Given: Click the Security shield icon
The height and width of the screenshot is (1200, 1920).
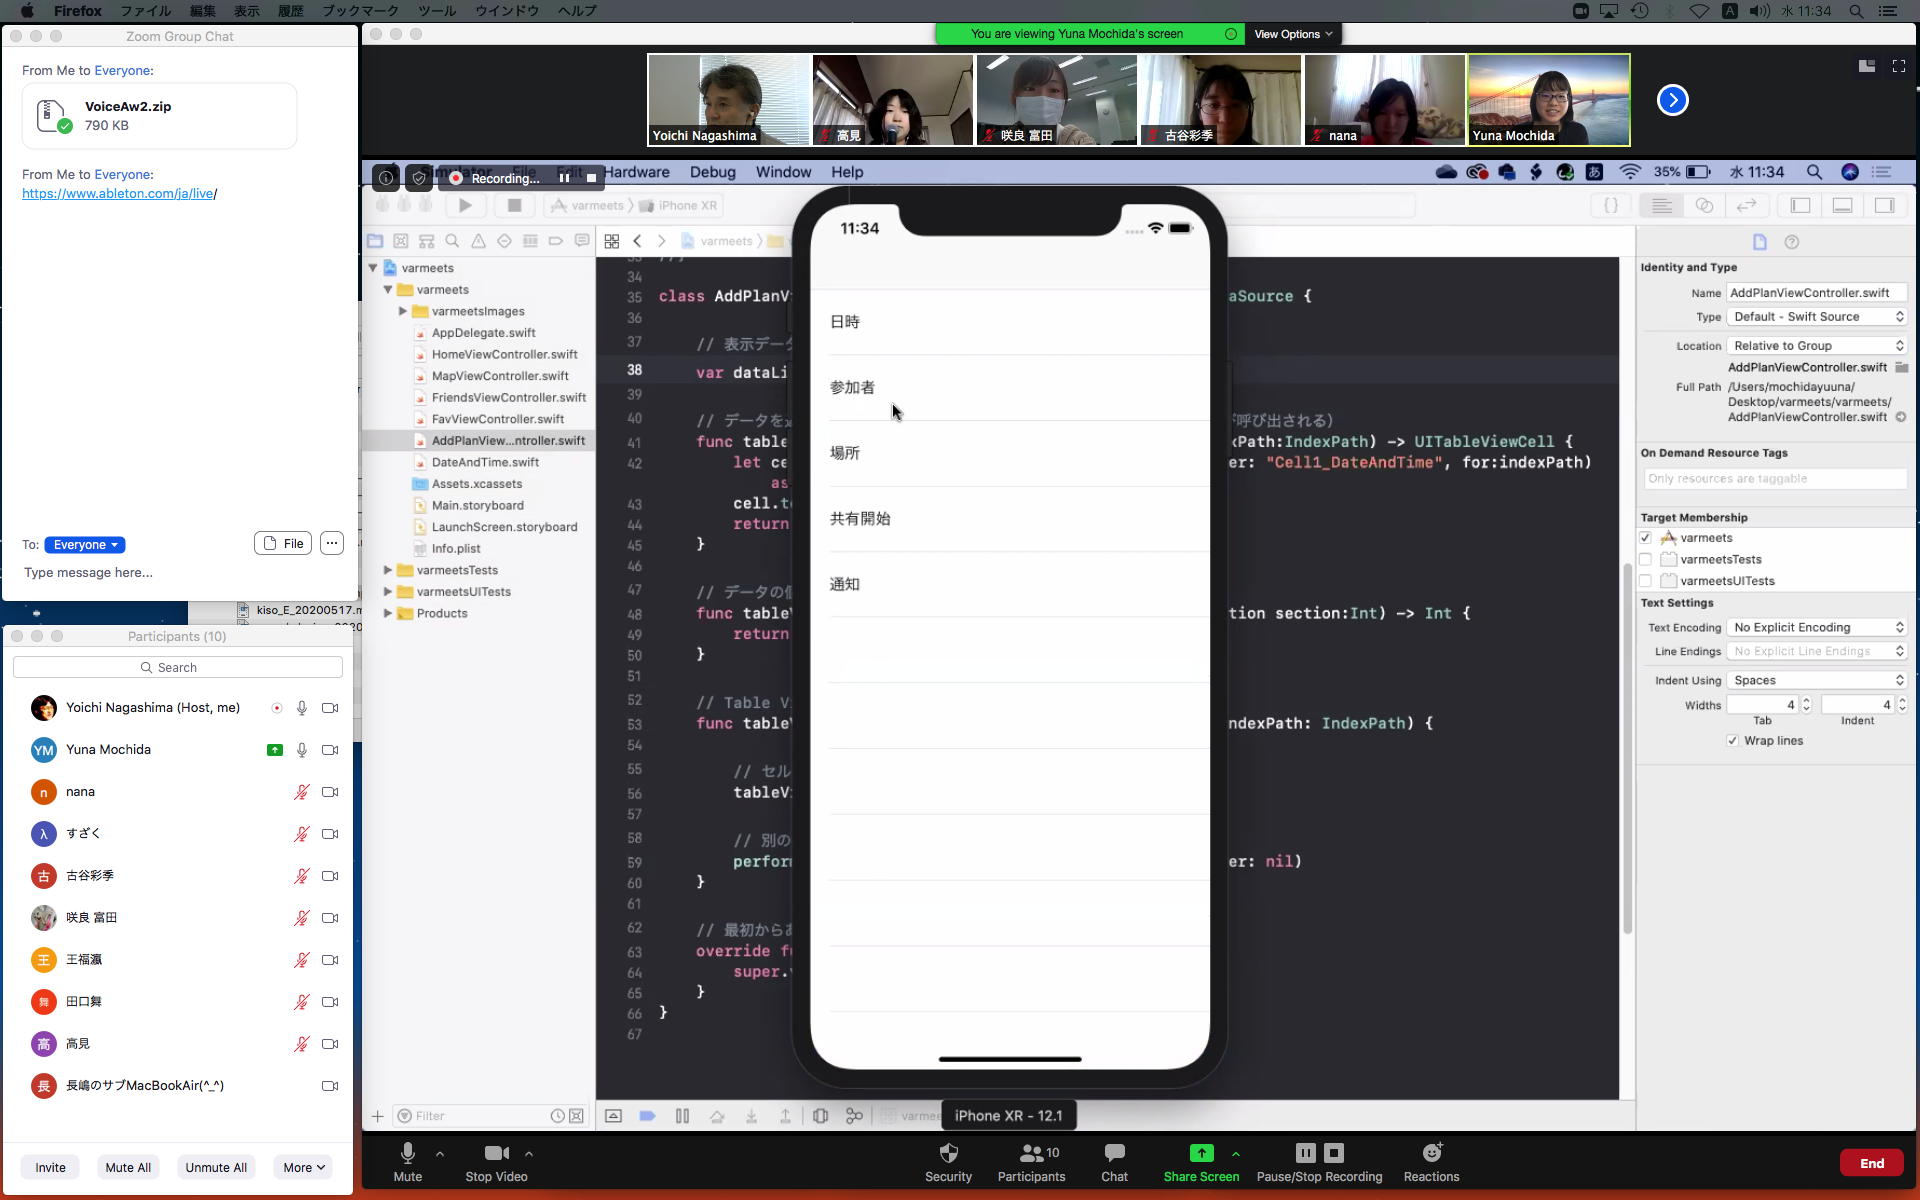Looking at the screenshot, I should pyautogui.click(x=948, y=1153).
